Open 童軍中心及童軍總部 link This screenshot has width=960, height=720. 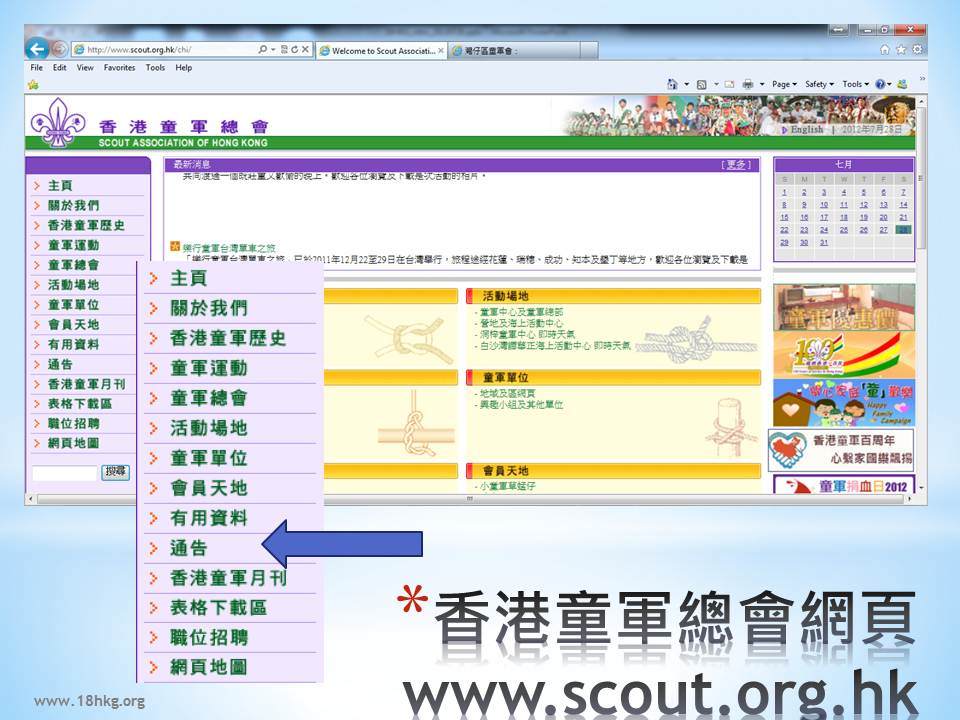tap(521, 312)
